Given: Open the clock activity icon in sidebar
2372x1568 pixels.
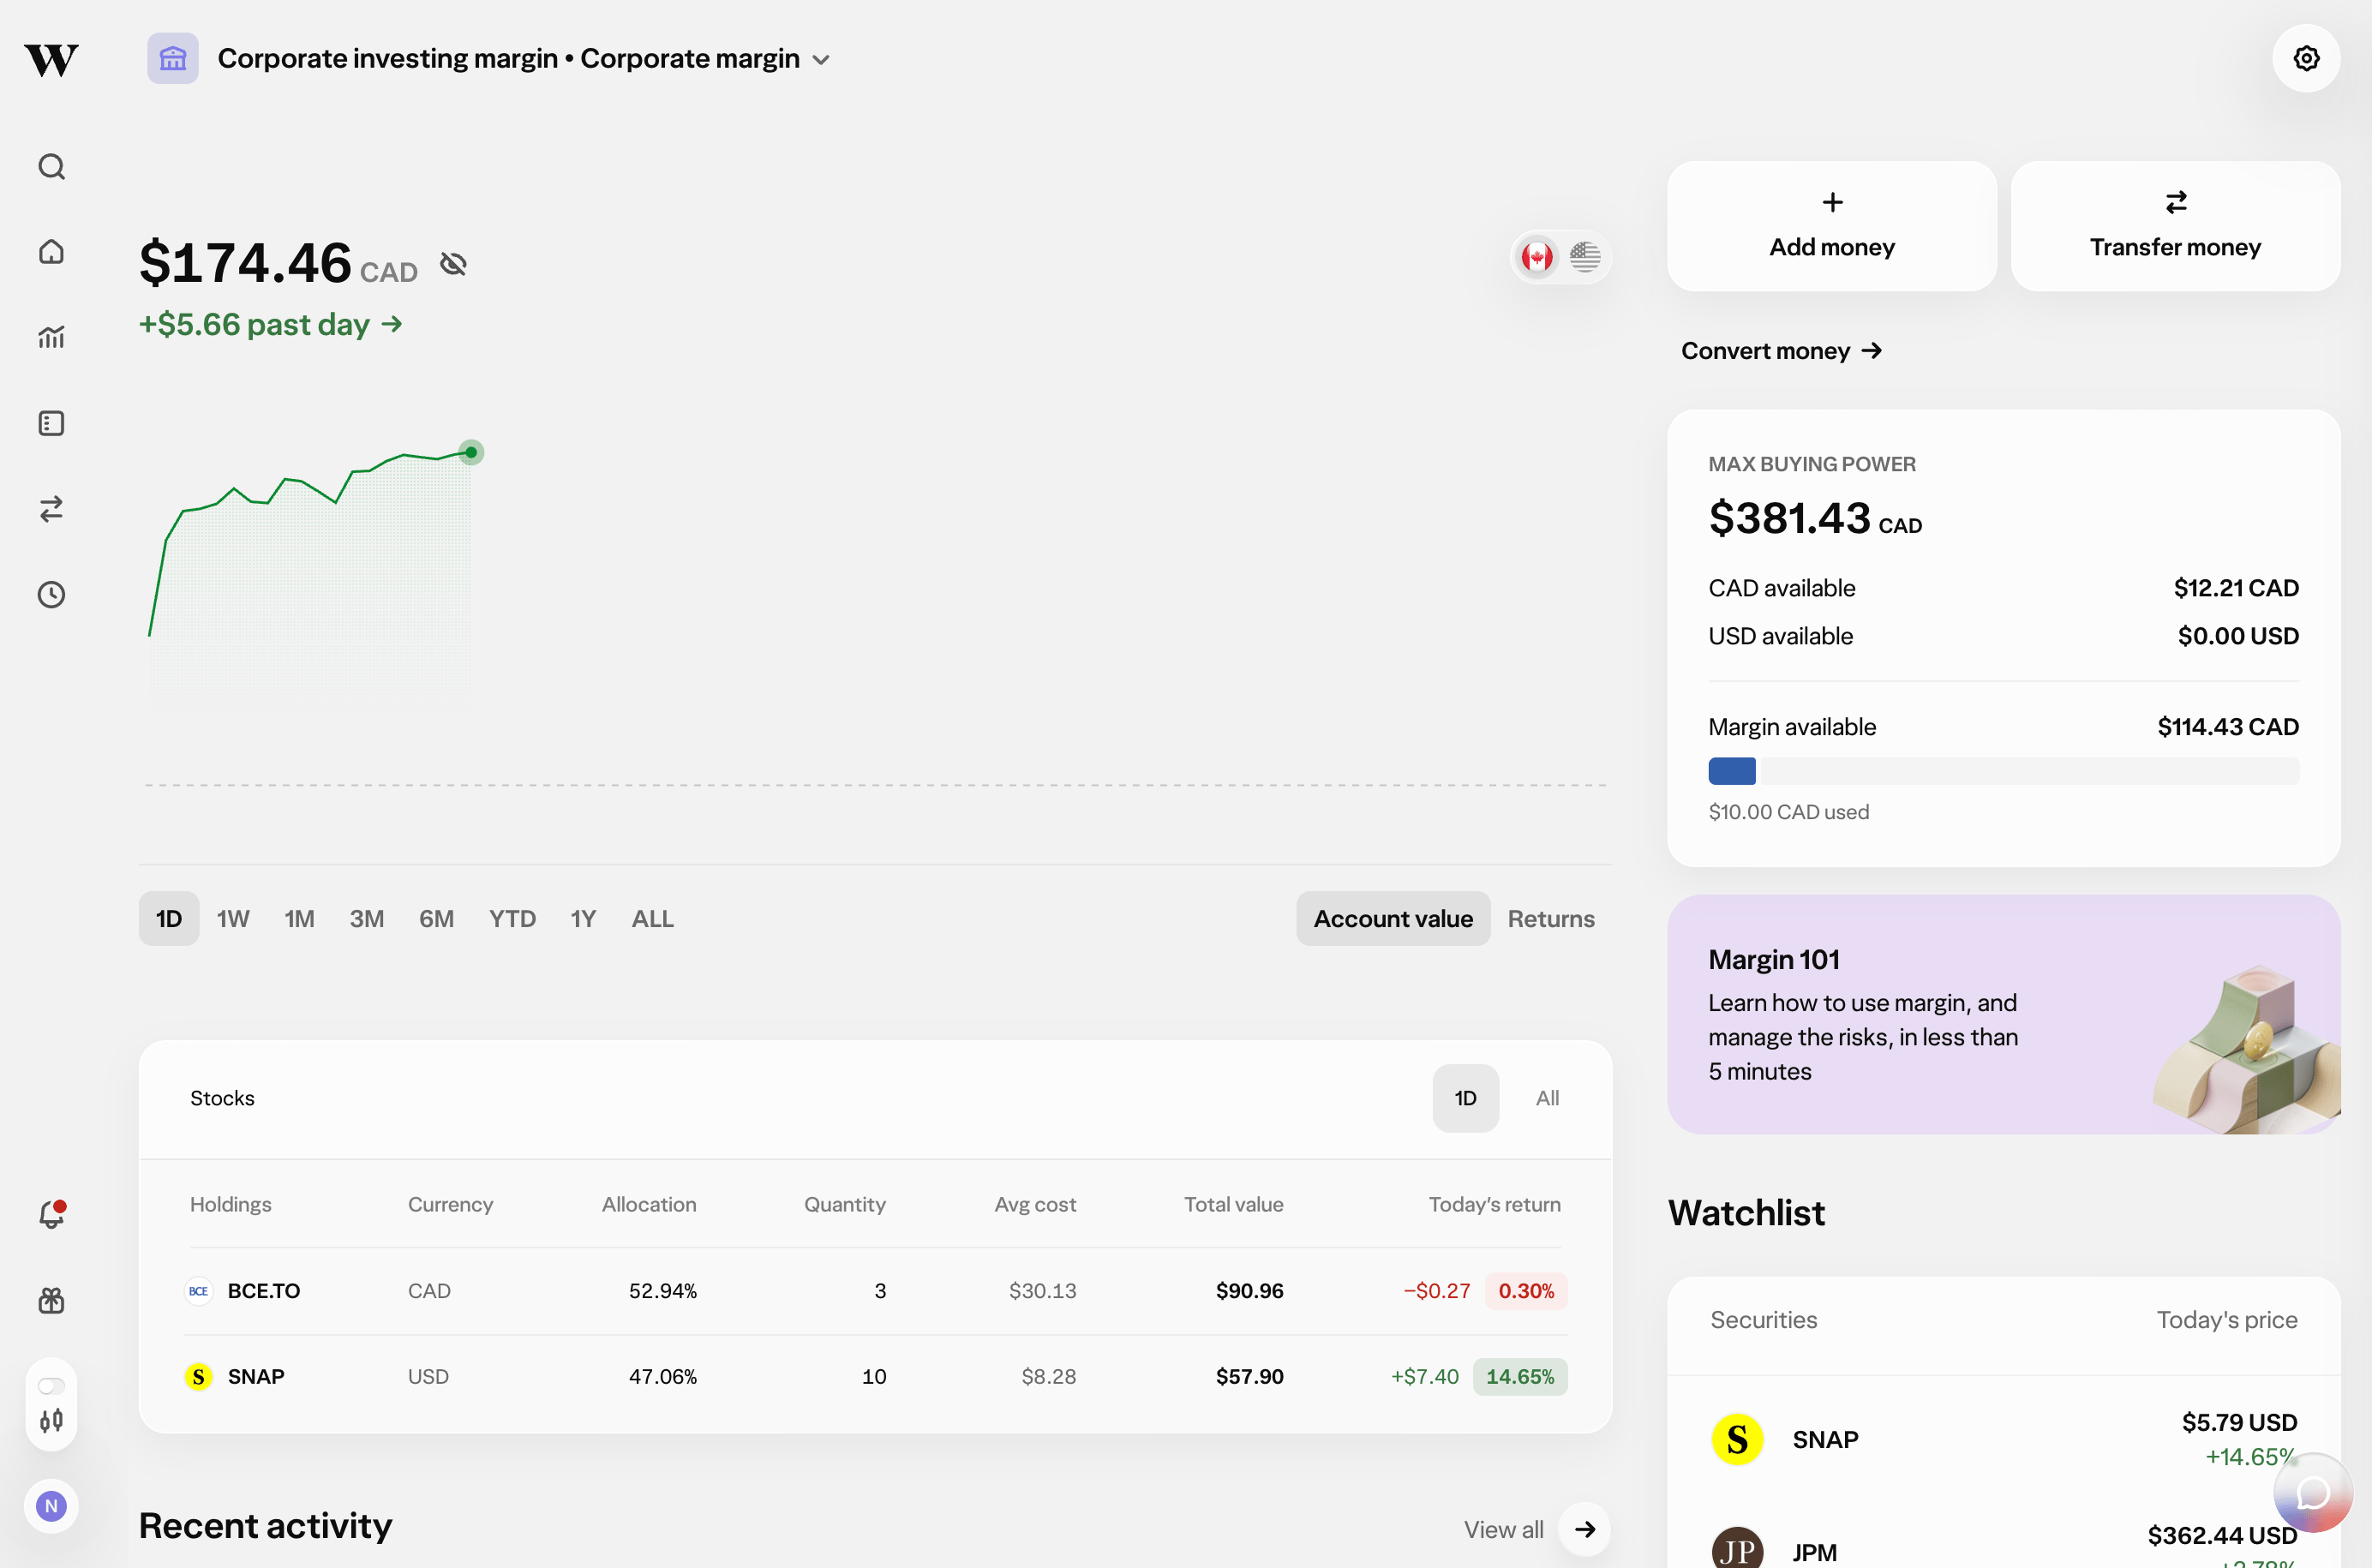Looking at the screenshot, I should (51, 595).
